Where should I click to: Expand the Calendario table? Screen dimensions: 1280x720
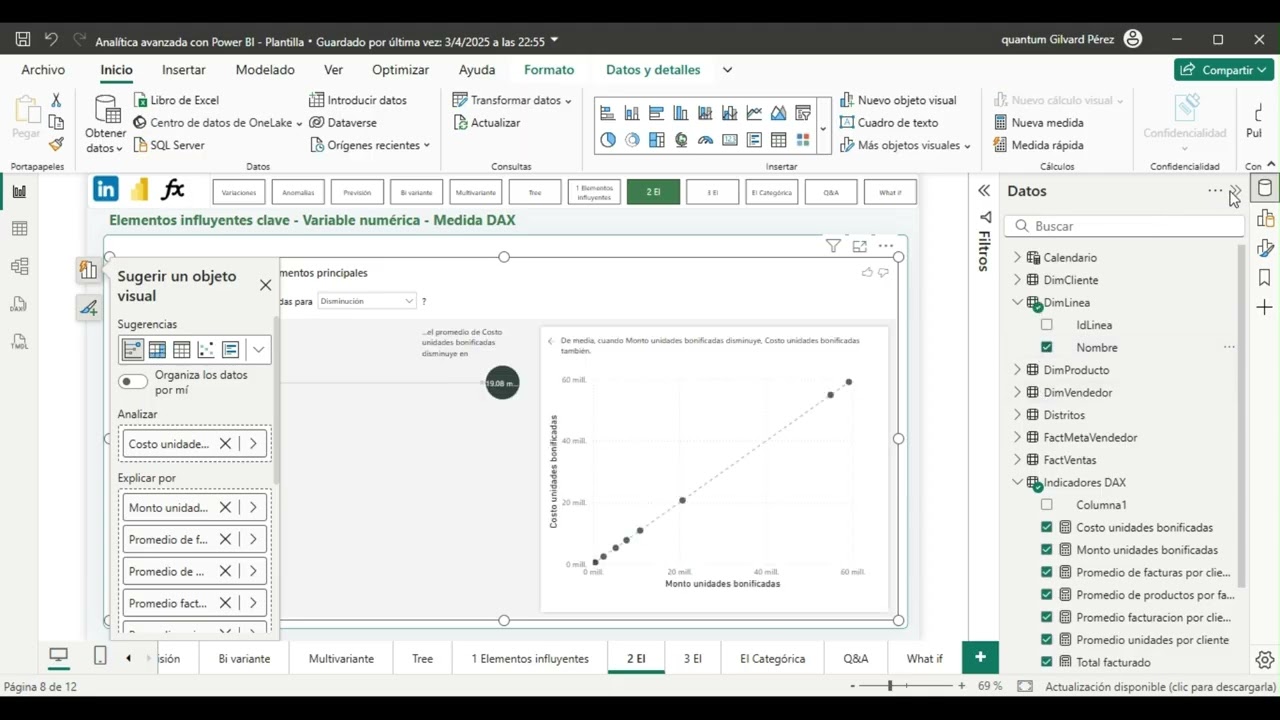[x=1018, y=258]
